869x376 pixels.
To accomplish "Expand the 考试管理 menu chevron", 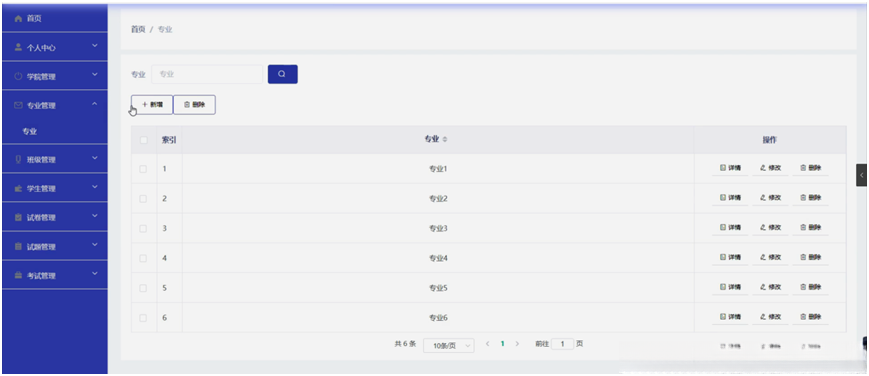I will (x=95, y=273).
